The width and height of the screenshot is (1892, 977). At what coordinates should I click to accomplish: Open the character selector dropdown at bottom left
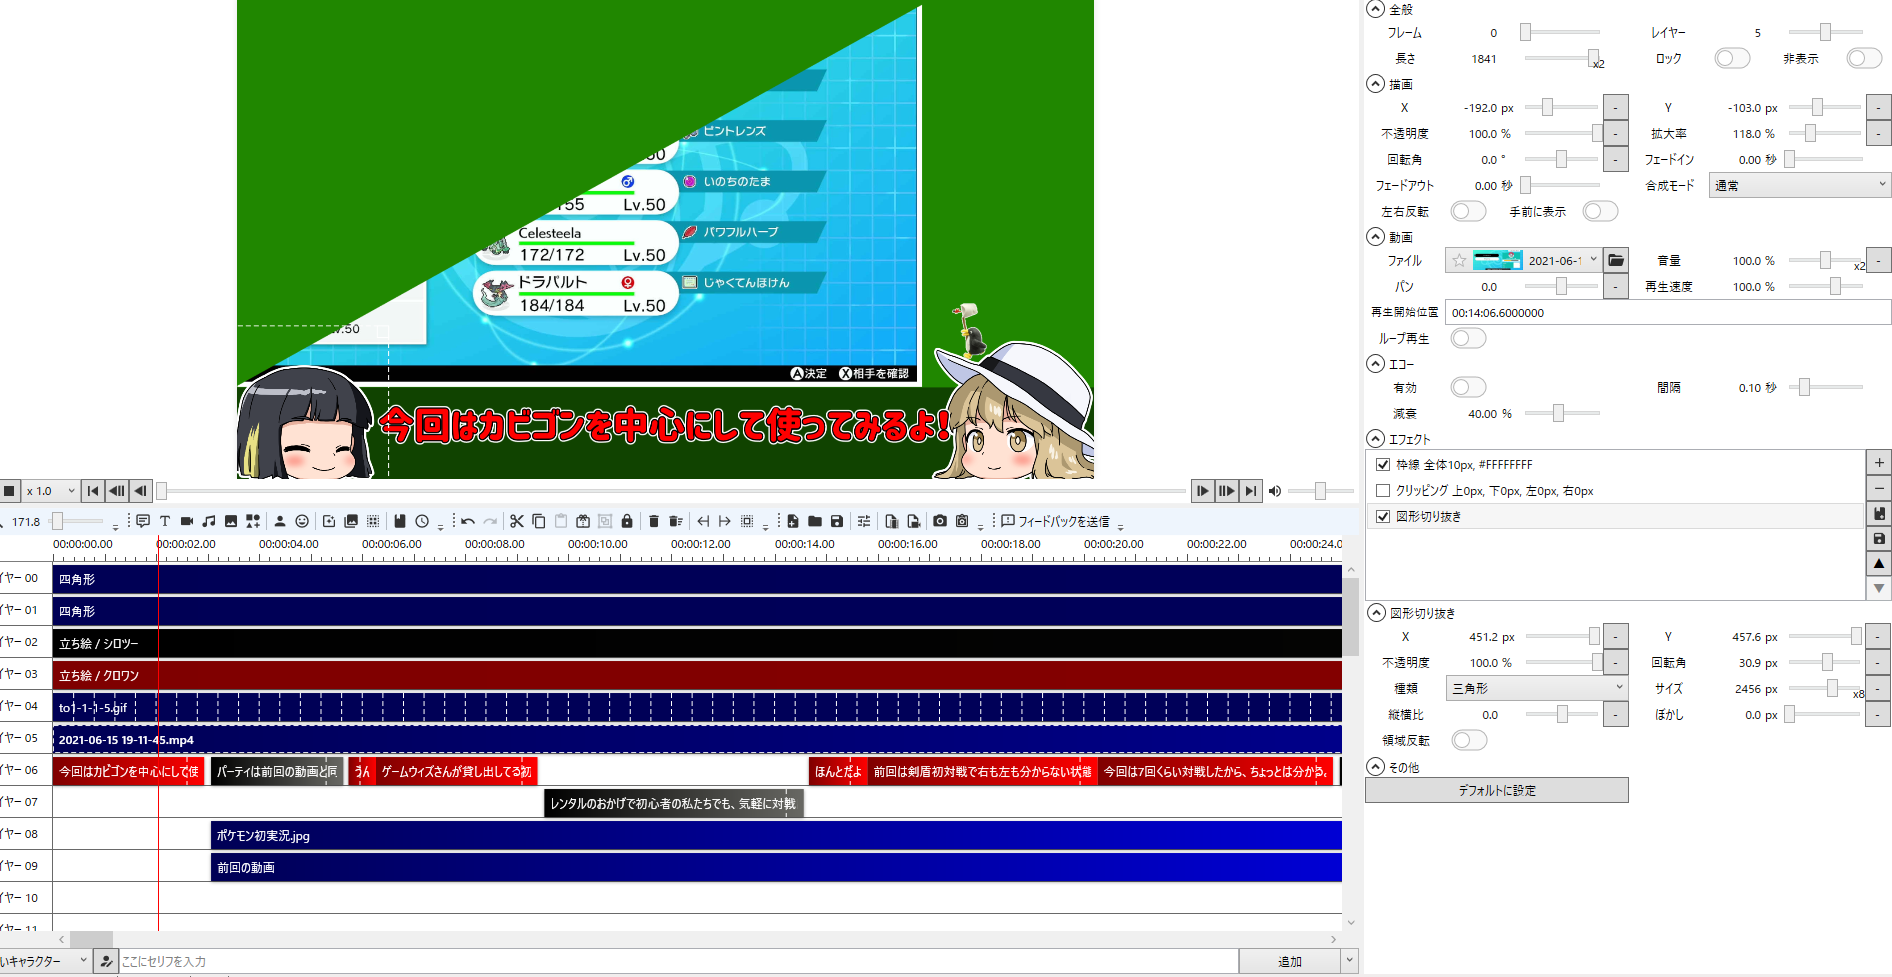pos(46,961)
